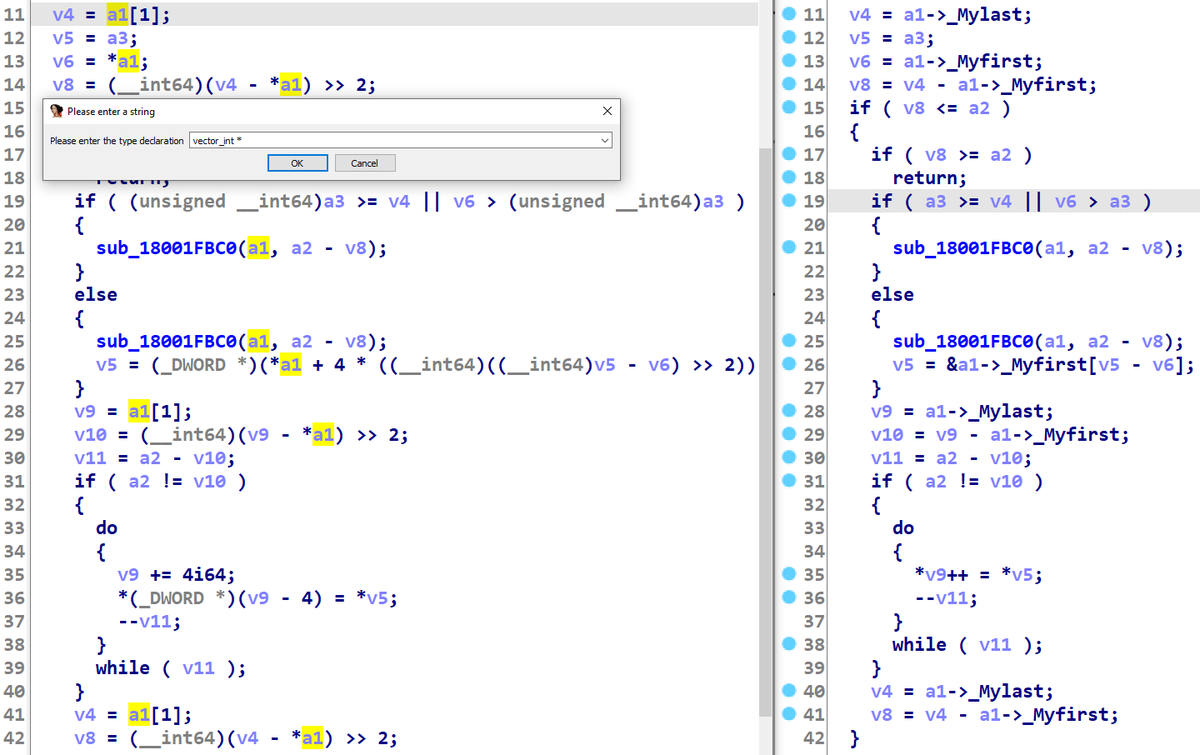Screen dimensions: 1200x755
Task: Click 'if ( v8 <= a2 )' in right pane
Action: click(929, 108)
